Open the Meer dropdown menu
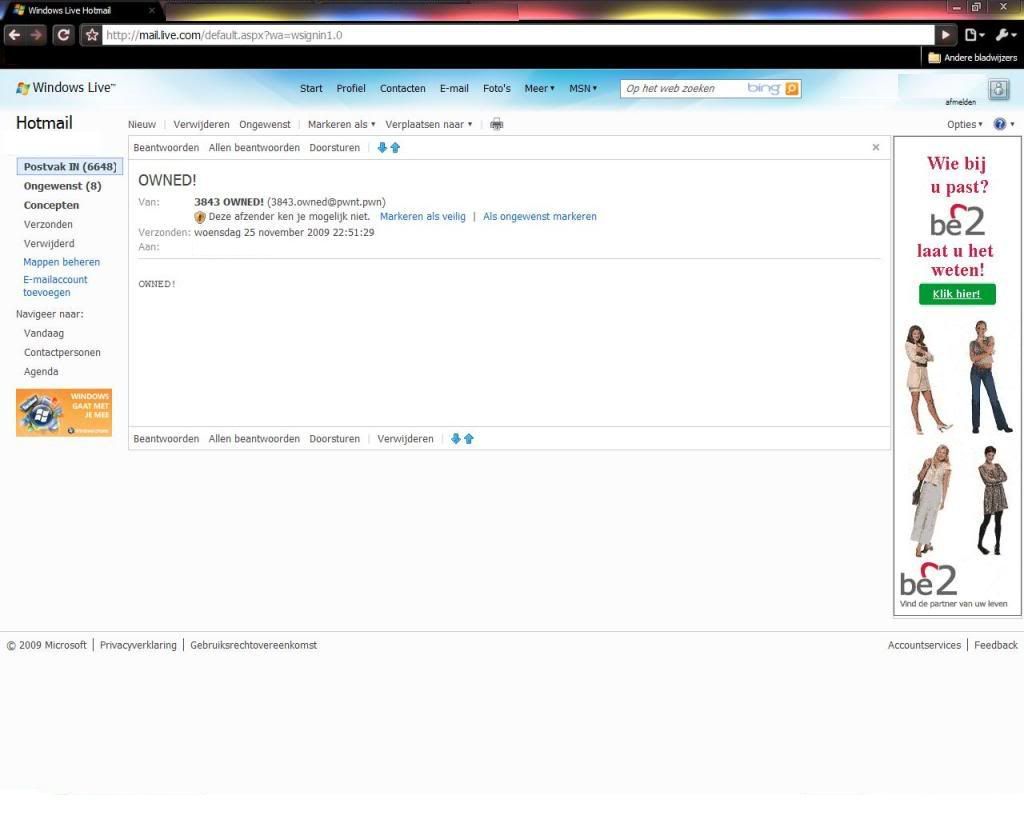This screenshot has width=1024, height=819. 539,88
